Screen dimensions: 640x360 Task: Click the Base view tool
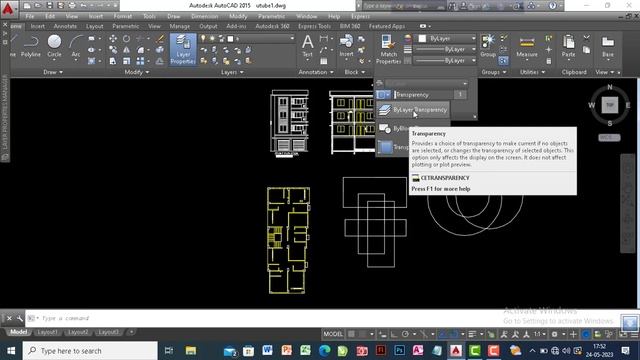click(x=608, y=46)
